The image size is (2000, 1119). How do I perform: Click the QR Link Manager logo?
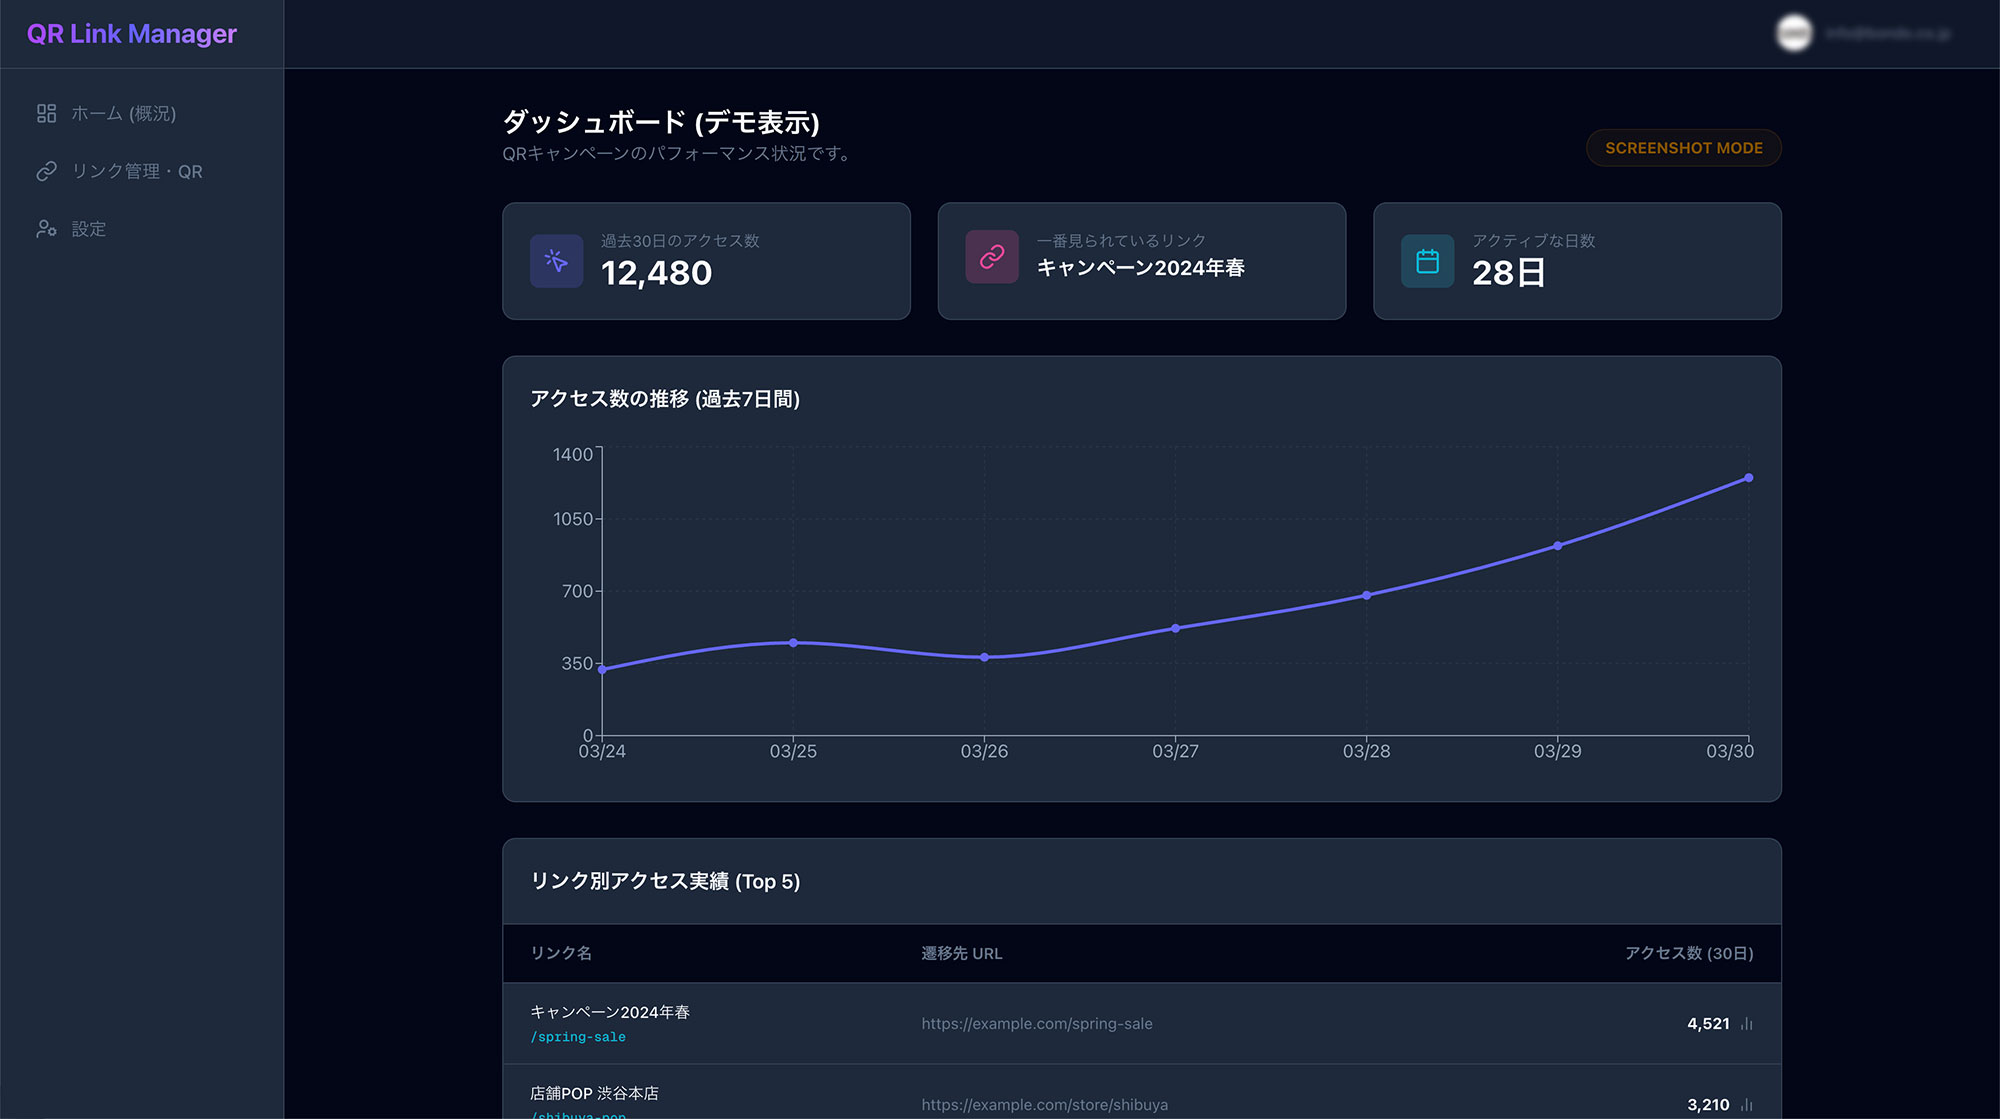click(x=132, y=34)
